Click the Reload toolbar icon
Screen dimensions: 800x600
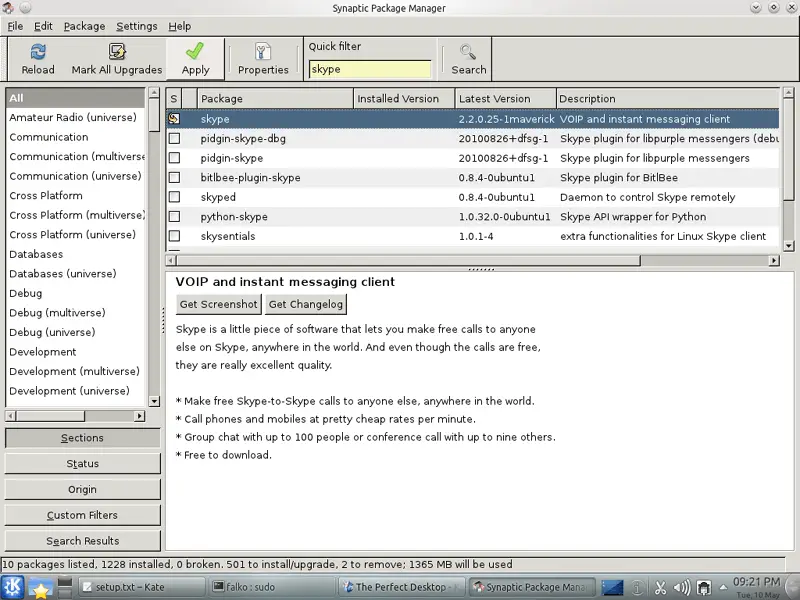click(x=38, y=52)
